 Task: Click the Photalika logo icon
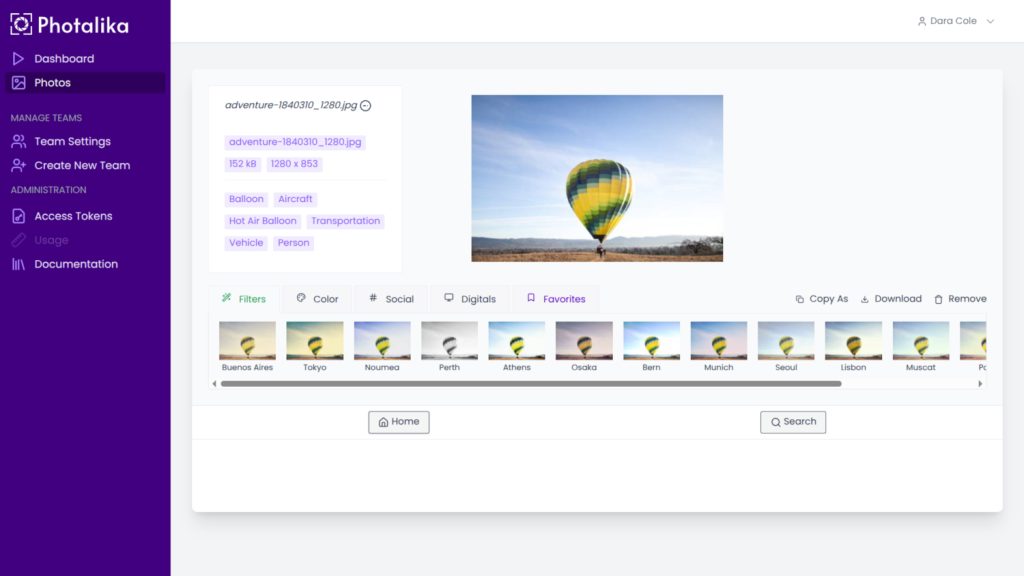pyautogui.click(x=21, y=24)
